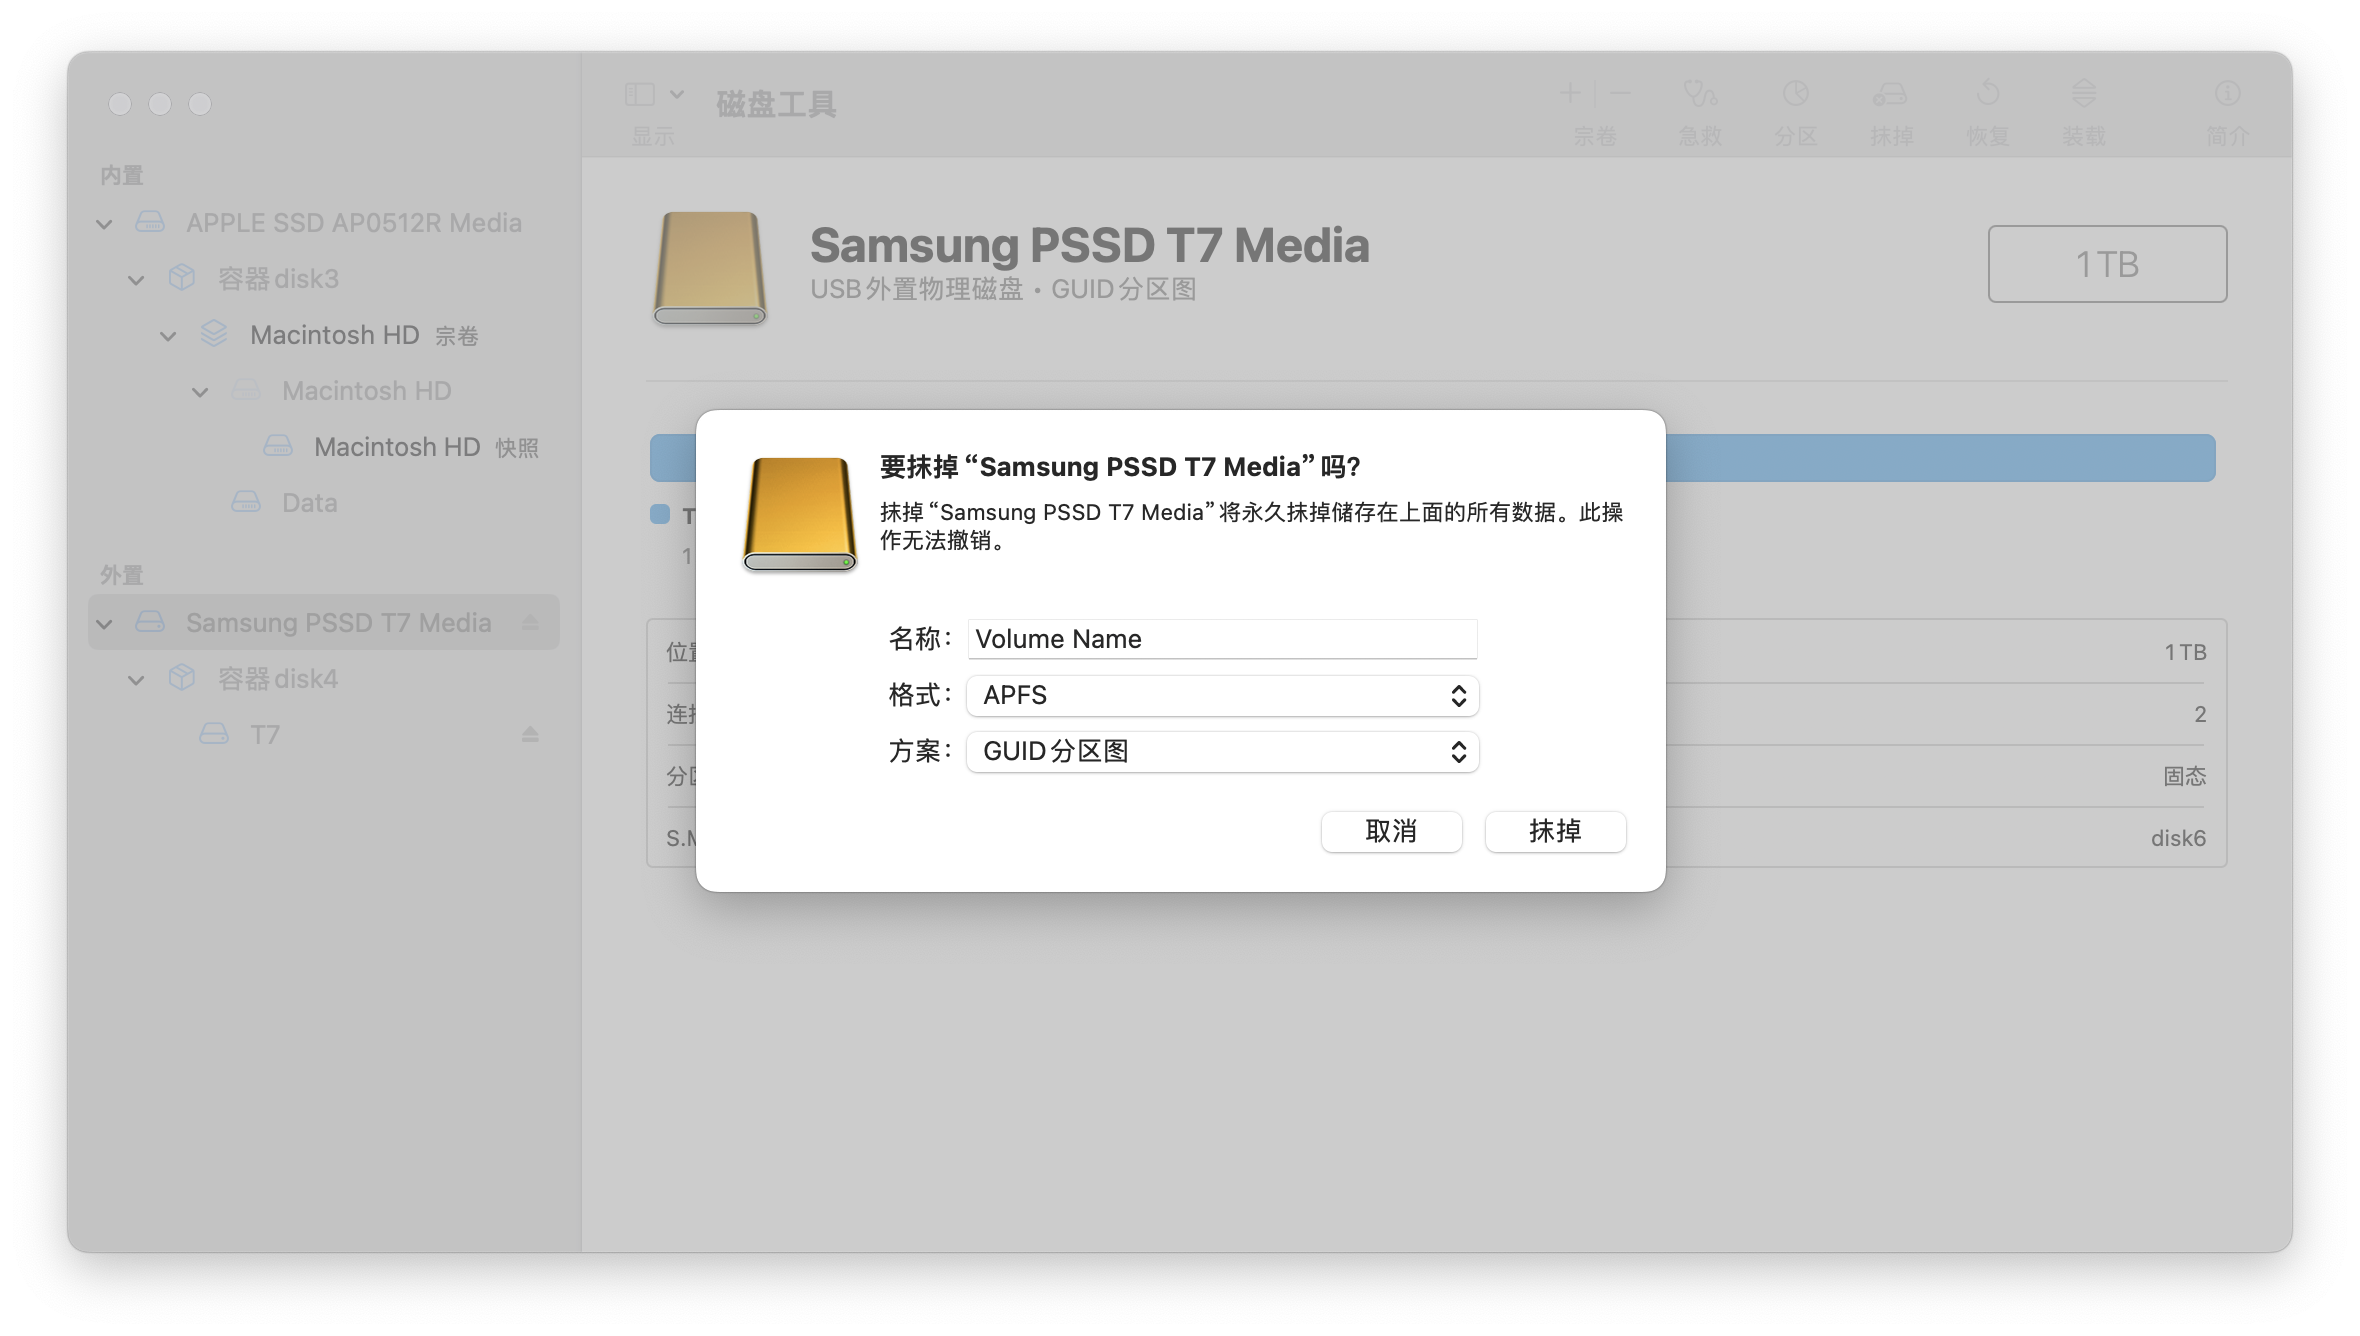Collapse the 容器 disk4 container
This screenshot has height=1336, width=2360.
tap(136, 680)
